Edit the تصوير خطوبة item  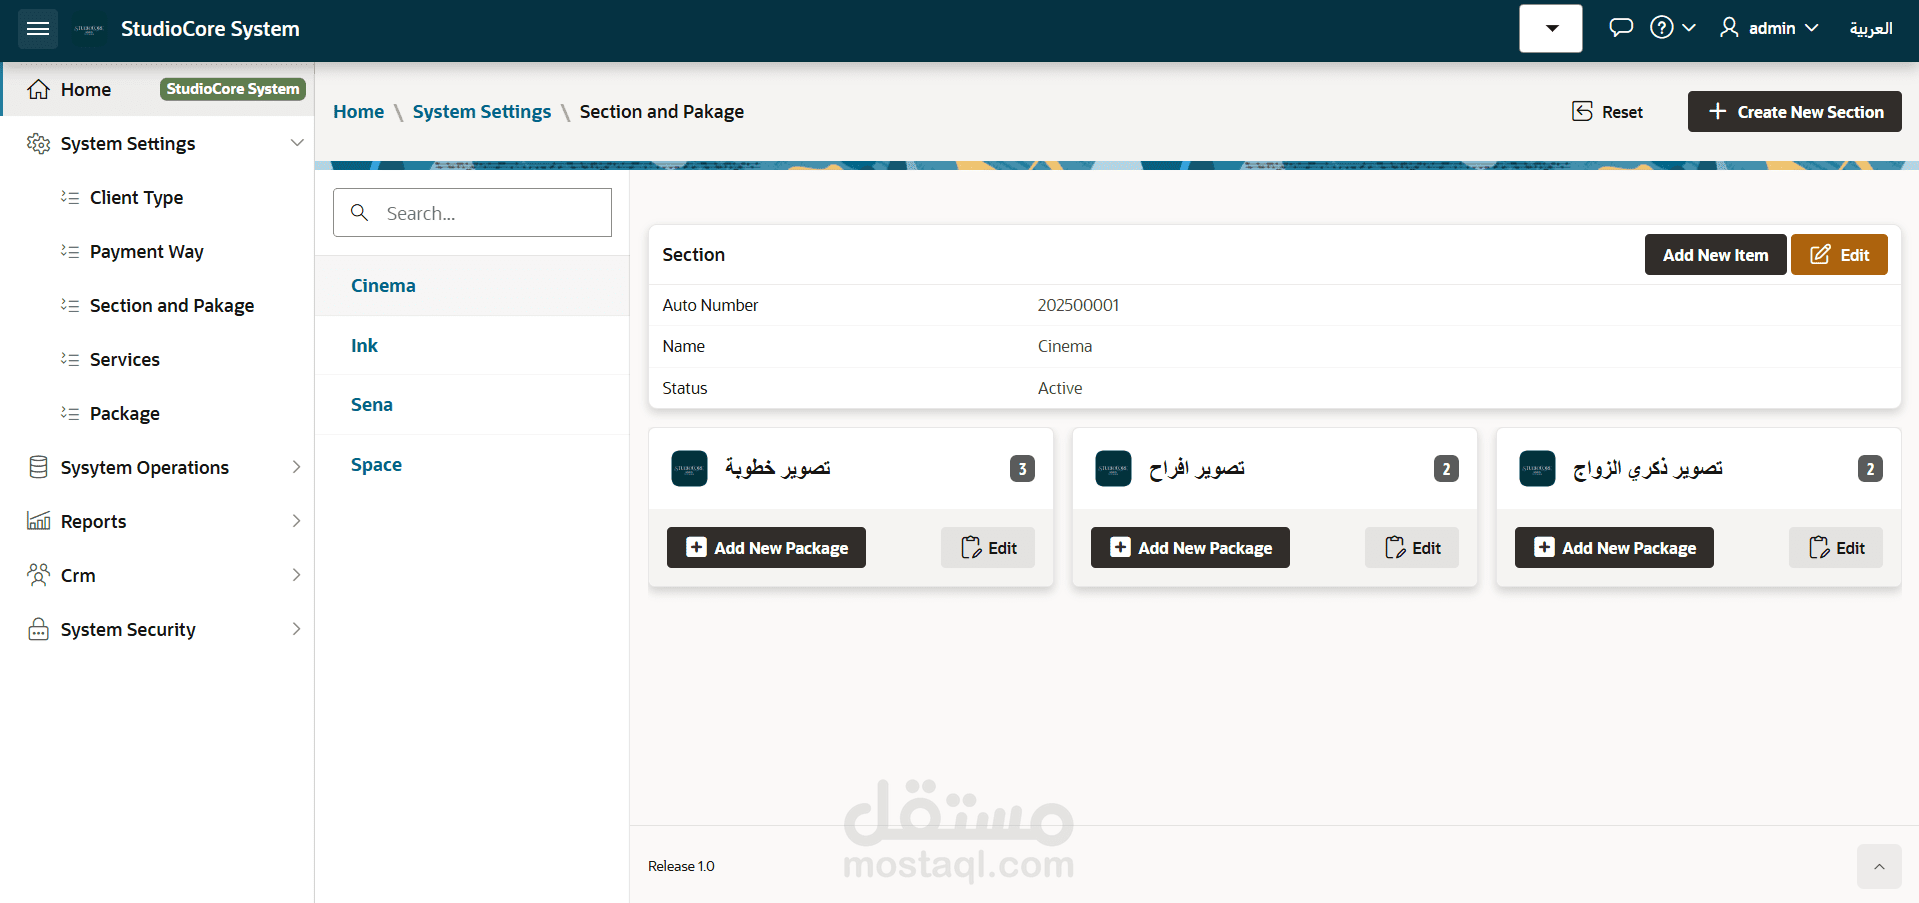(988, 548)
